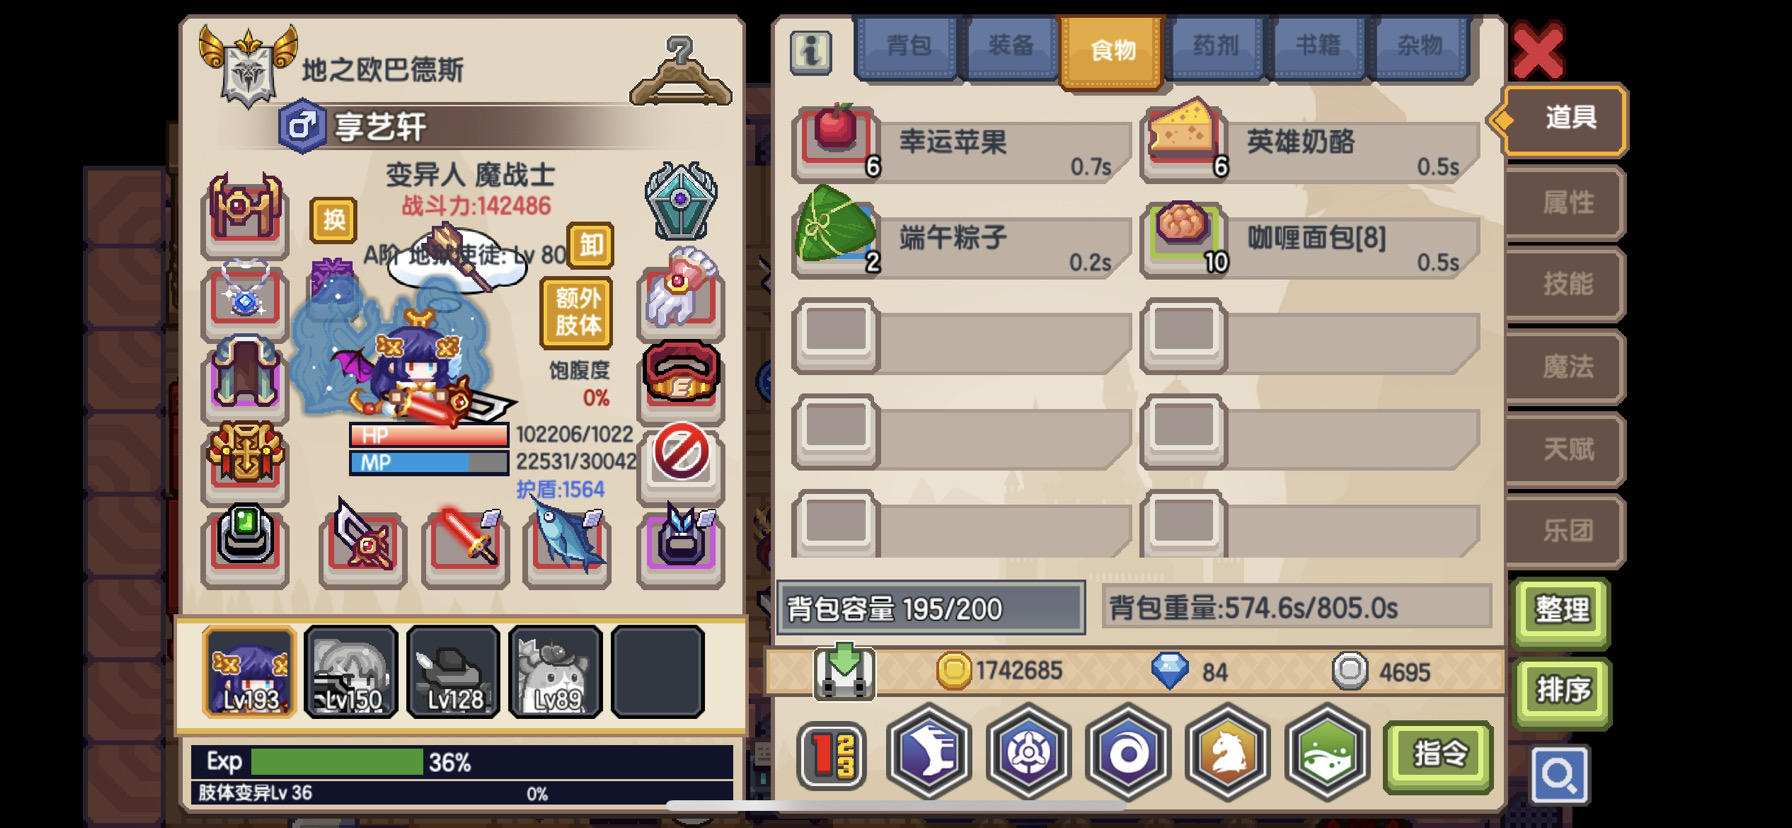Image resolution: width=1792 pixels, height=828 pixels.
Task: Click the 整理 organize button
Action: point(1562,610)
